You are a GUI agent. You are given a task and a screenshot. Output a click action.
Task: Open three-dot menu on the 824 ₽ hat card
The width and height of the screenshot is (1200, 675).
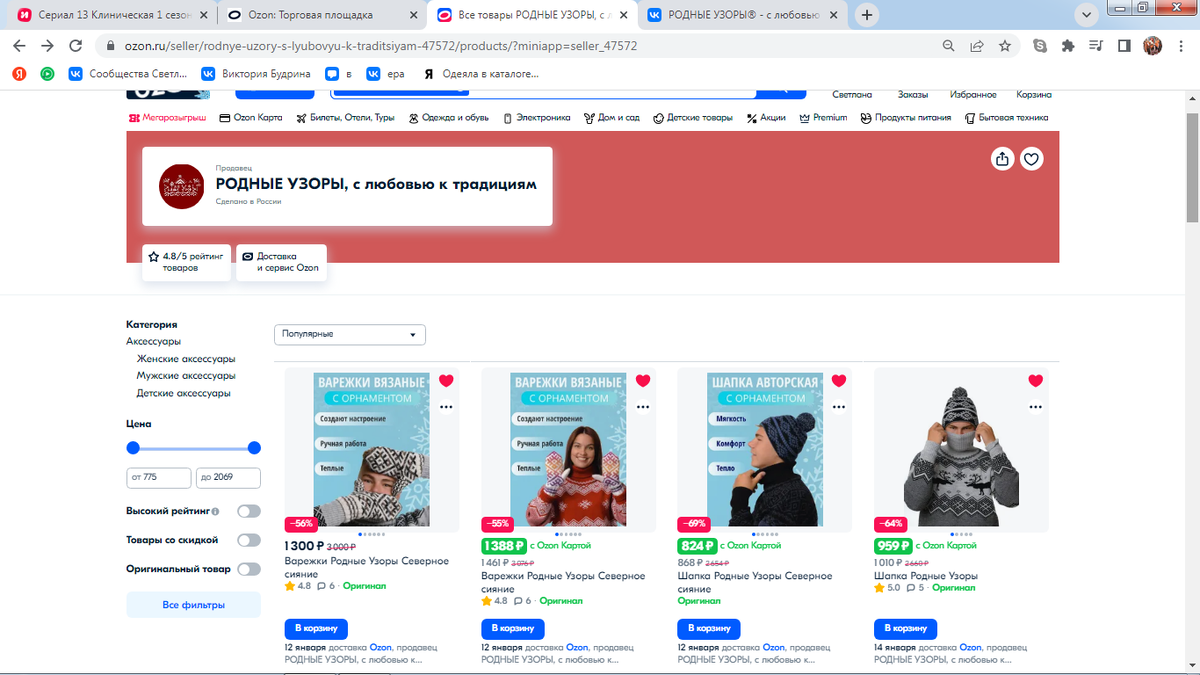tap(838, 408)
